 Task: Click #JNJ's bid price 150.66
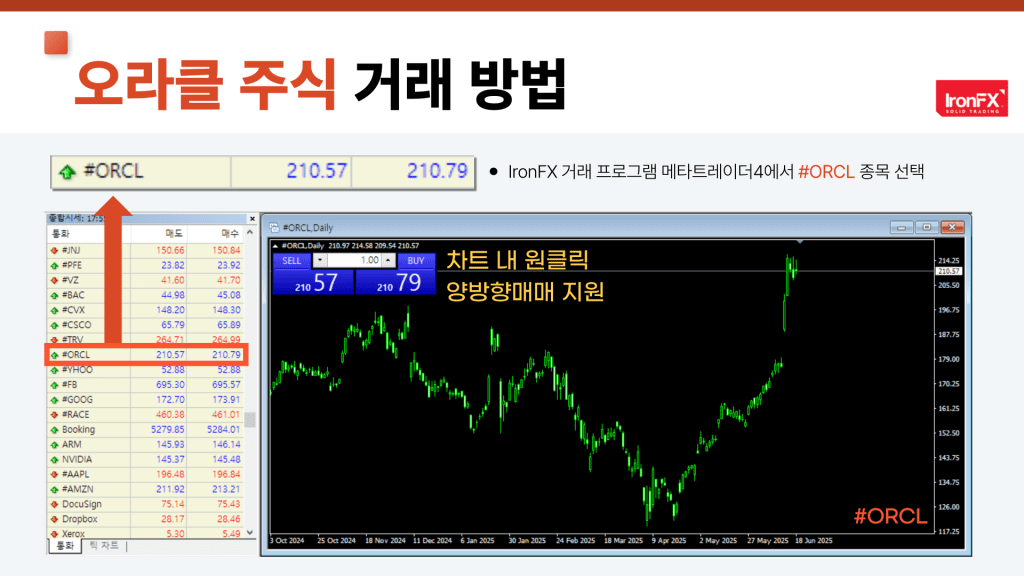(x=170, y=251)
